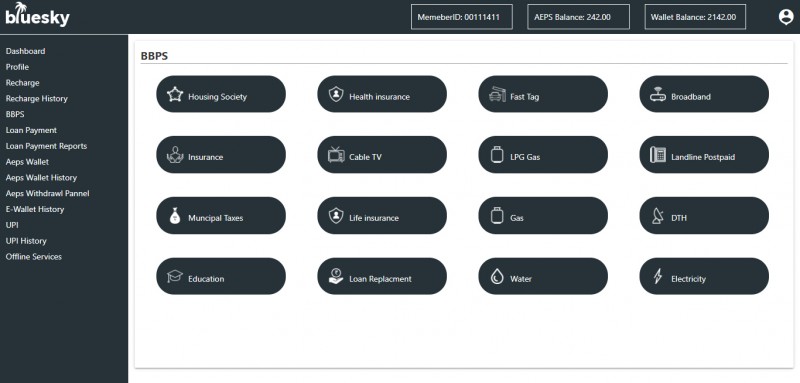
Task: Click the Cable TV button label
Action: tap(365, 157)
